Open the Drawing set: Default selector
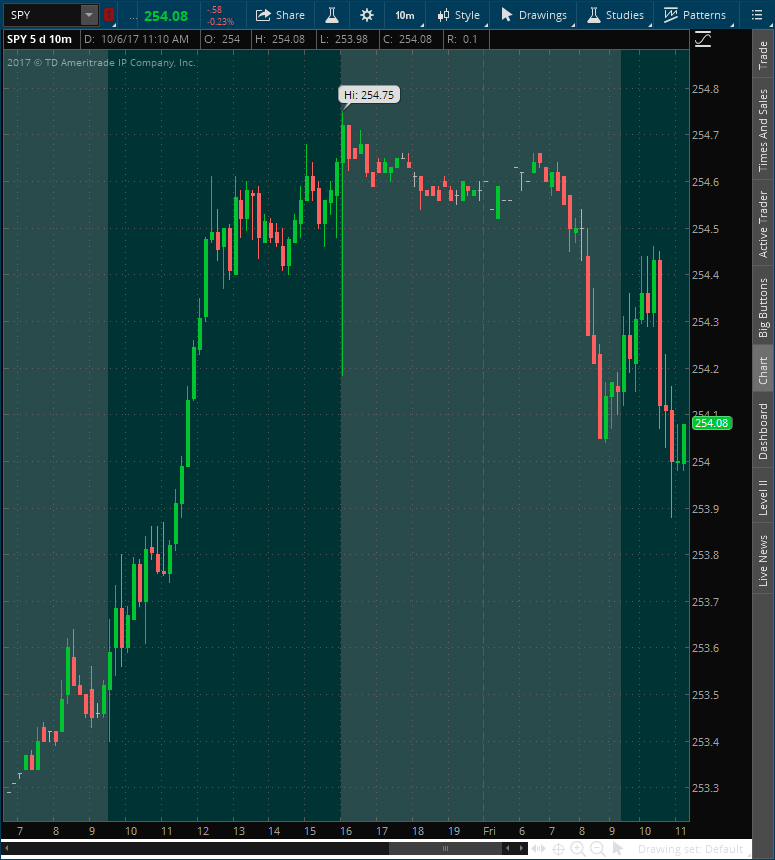Viewport: 775px width, 860px height. tap(690, 849)
